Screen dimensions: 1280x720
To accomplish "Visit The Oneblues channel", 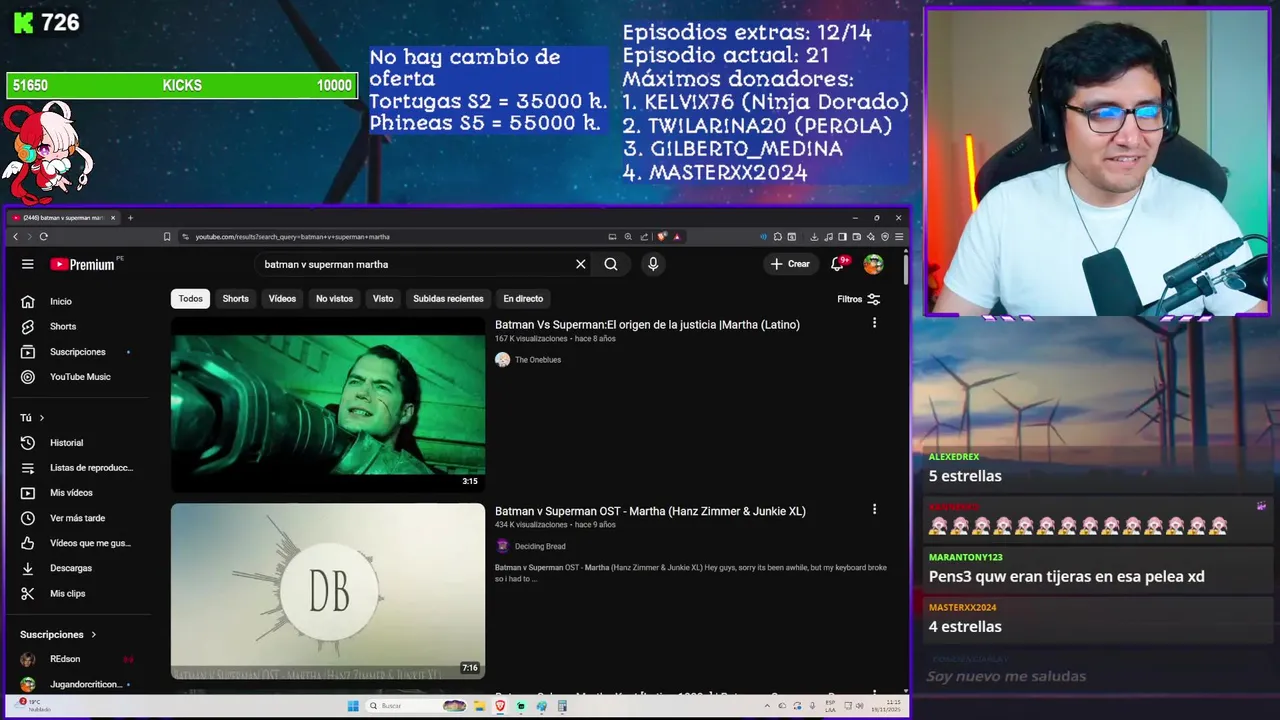I will [537, 360].
